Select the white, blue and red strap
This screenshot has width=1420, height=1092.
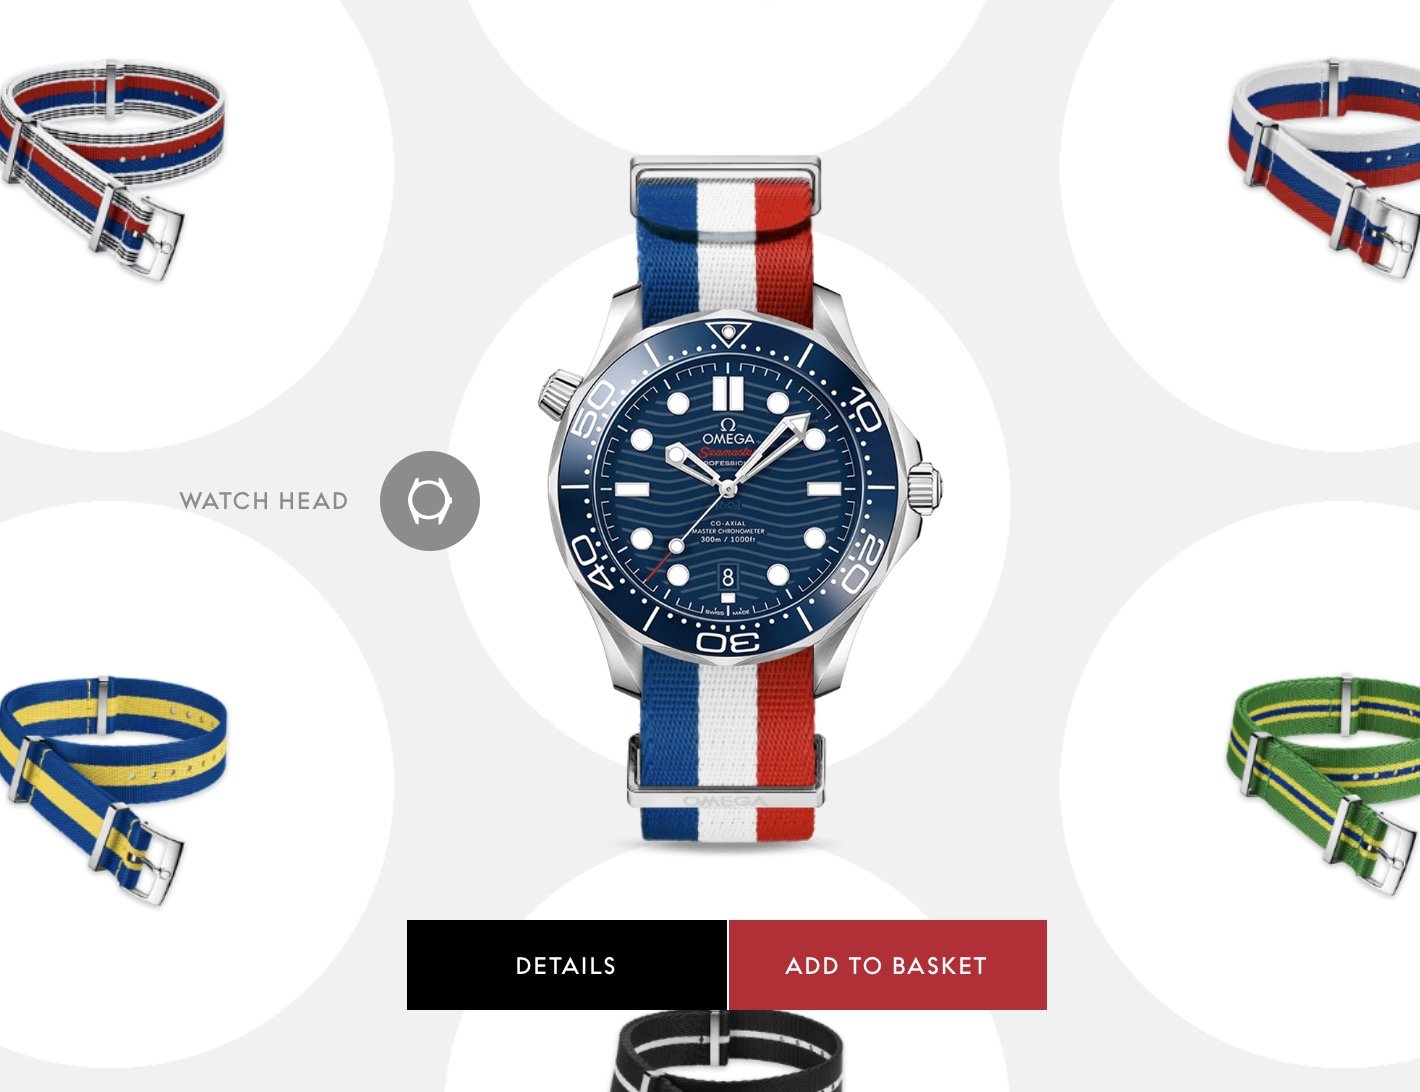pos(1325,165)
